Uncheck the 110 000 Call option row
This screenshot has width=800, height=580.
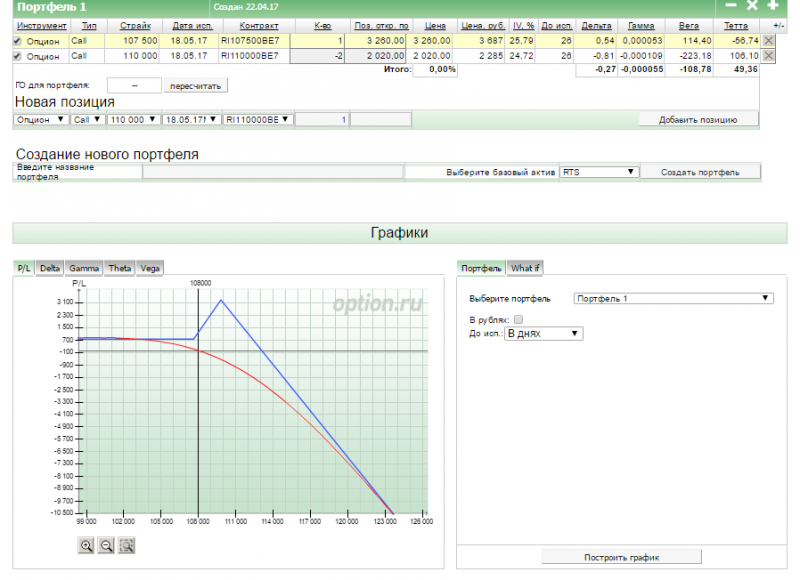coord(17,56)
